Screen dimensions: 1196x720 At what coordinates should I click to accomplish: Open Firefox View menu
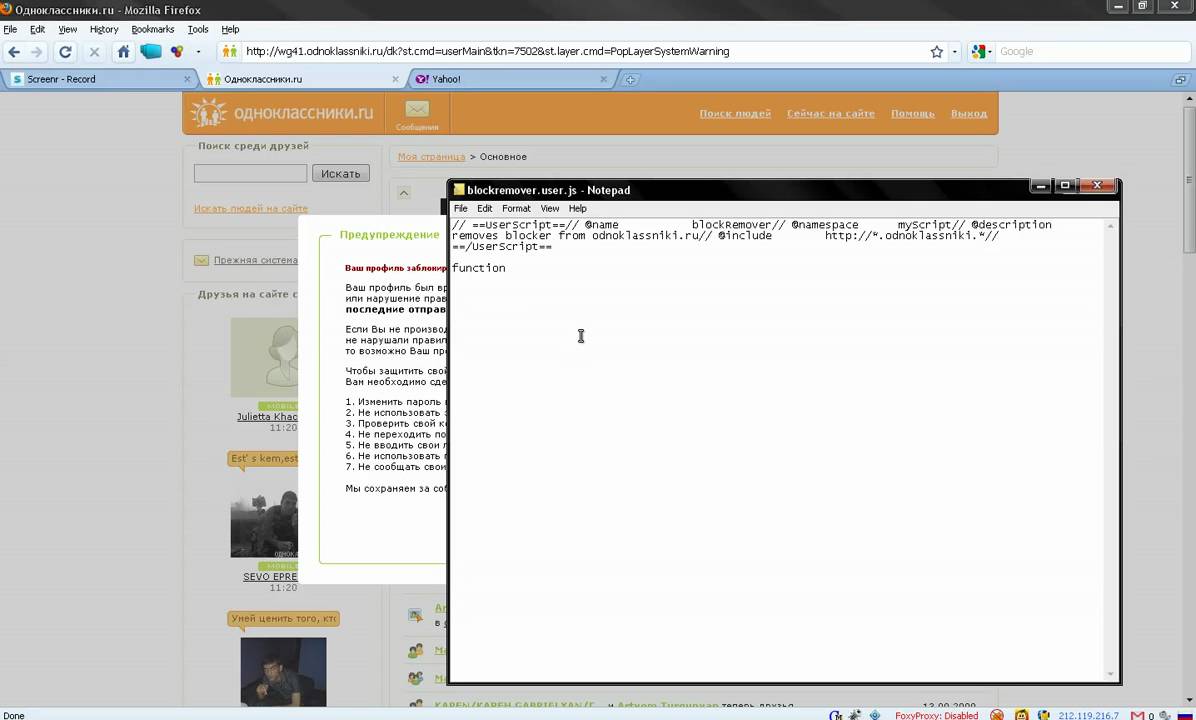point(68,29)
